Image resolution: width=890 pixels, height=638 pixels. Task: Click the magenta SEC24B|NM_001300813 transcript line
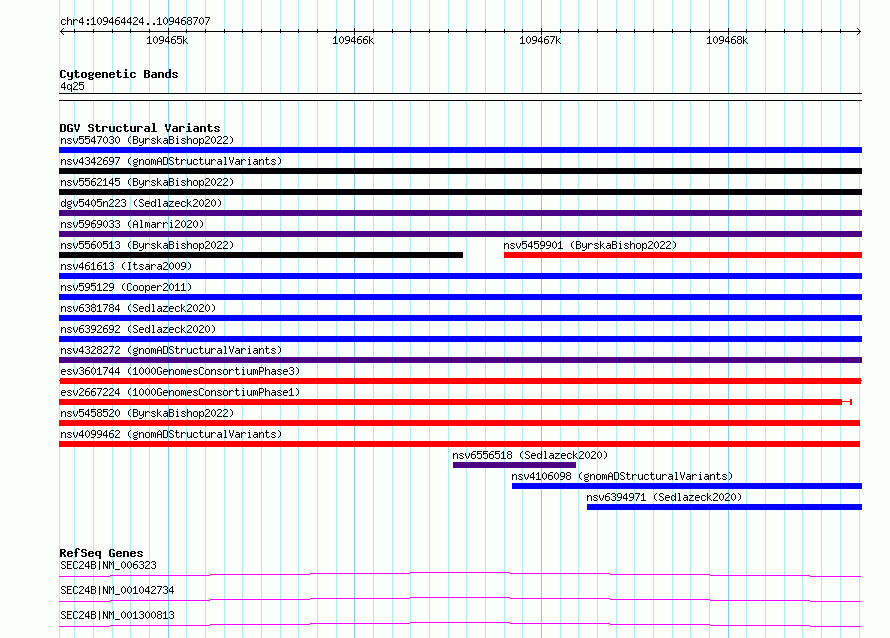(x=460, y=624)
